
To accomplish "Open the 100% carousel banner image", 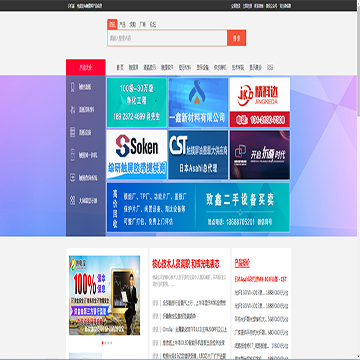I will [104, 295].
